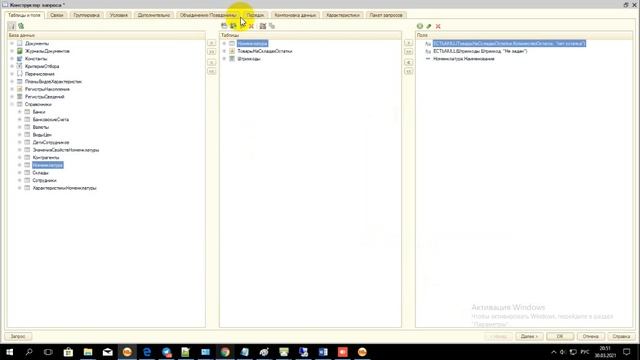Expand Штрихкоды in the Таблицы panel
Viewport: 640px width, 360px height.
click(224, 59)
